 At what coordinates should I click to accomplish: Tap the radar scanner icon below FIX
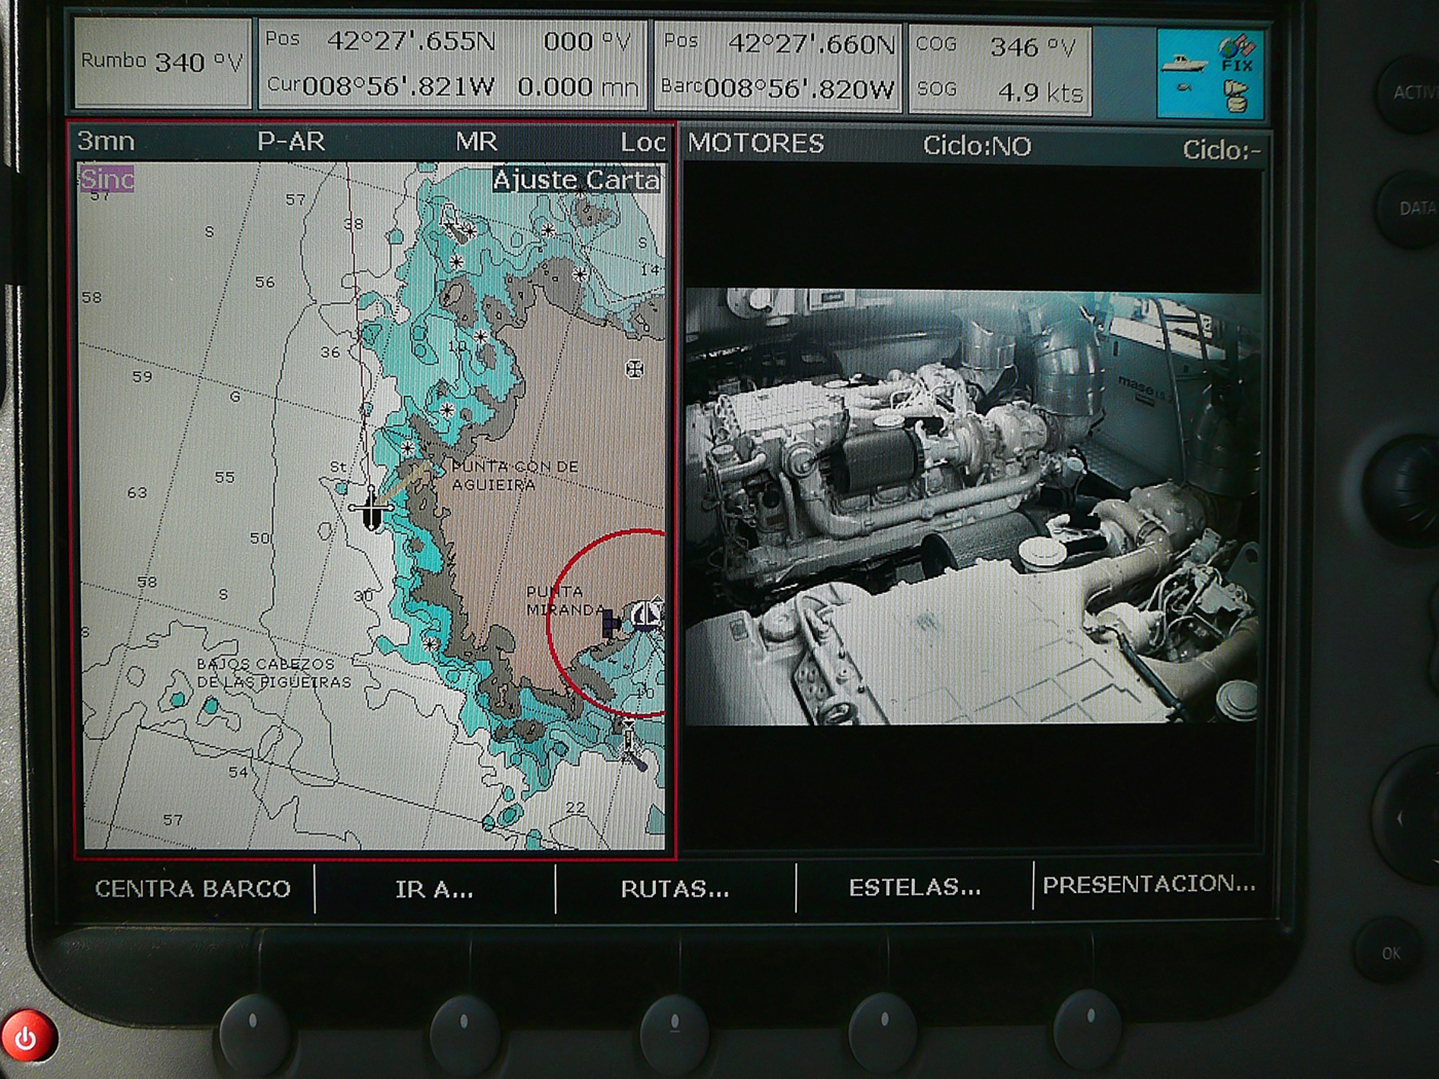click(1236, 96)
